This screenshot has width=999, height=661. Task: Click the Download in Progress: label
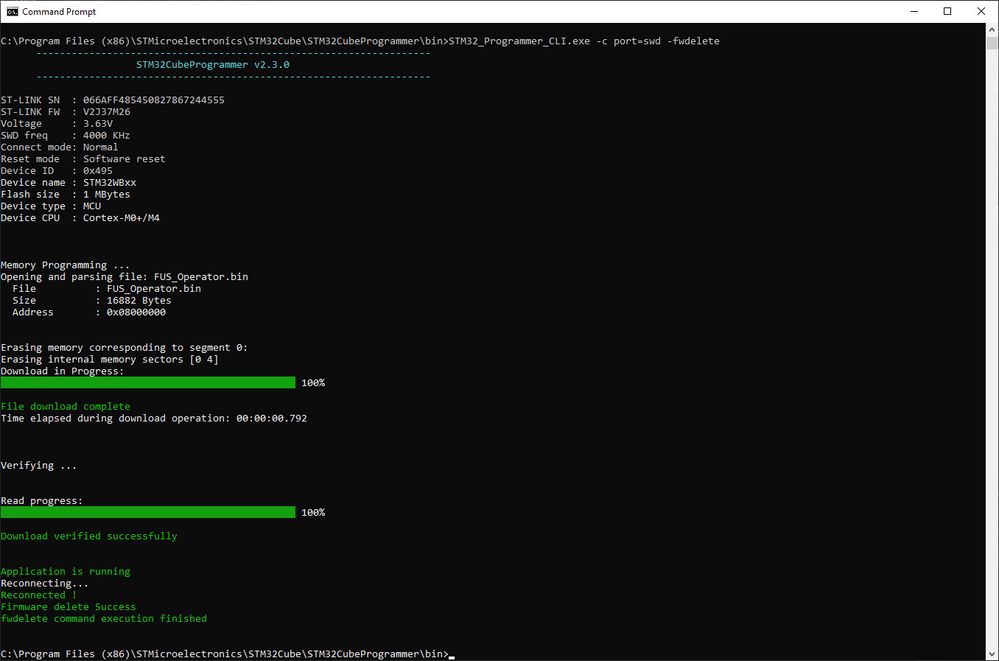click(x=62, y=371)
